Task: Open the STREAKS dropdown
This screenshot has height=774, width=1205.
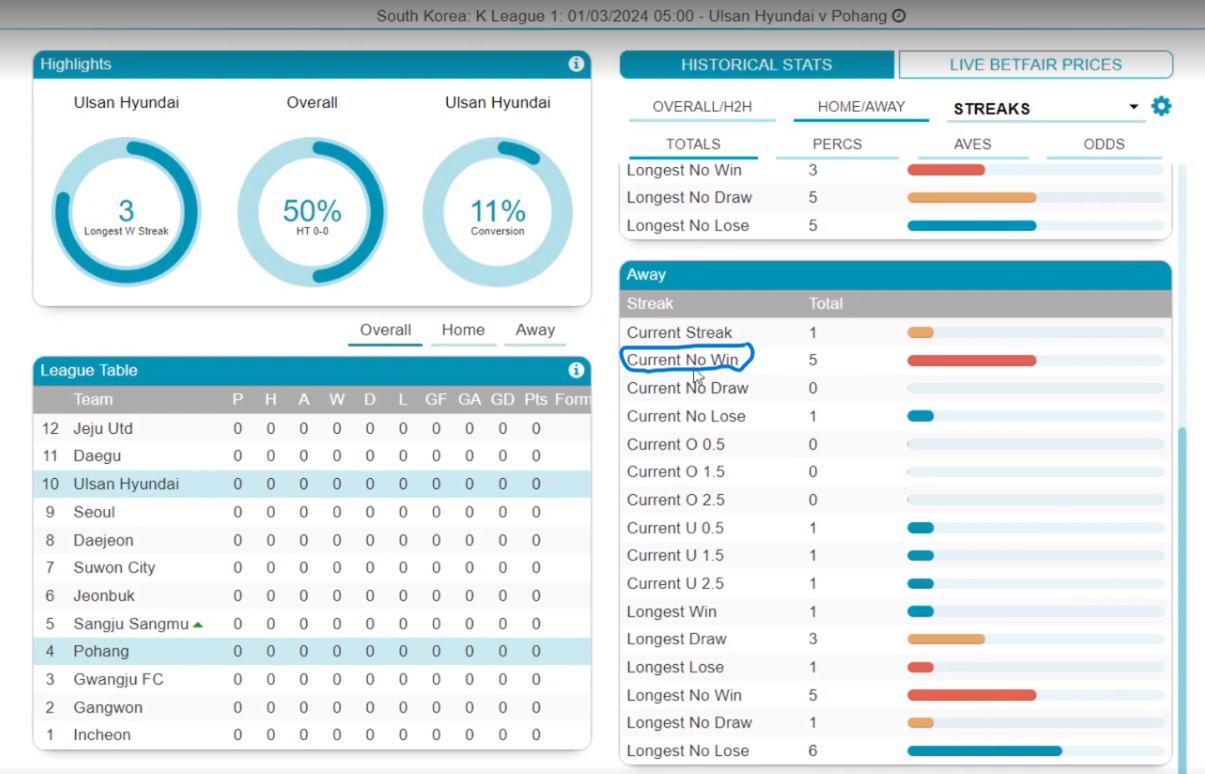Action: [1045, 108]
